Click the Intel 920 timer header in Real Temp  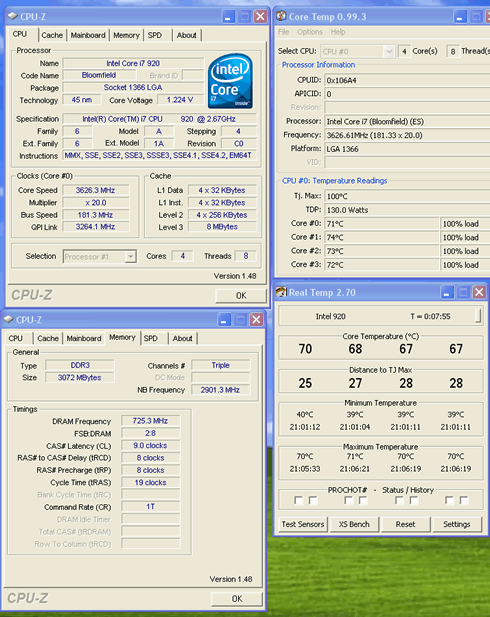tap(380, 316)
